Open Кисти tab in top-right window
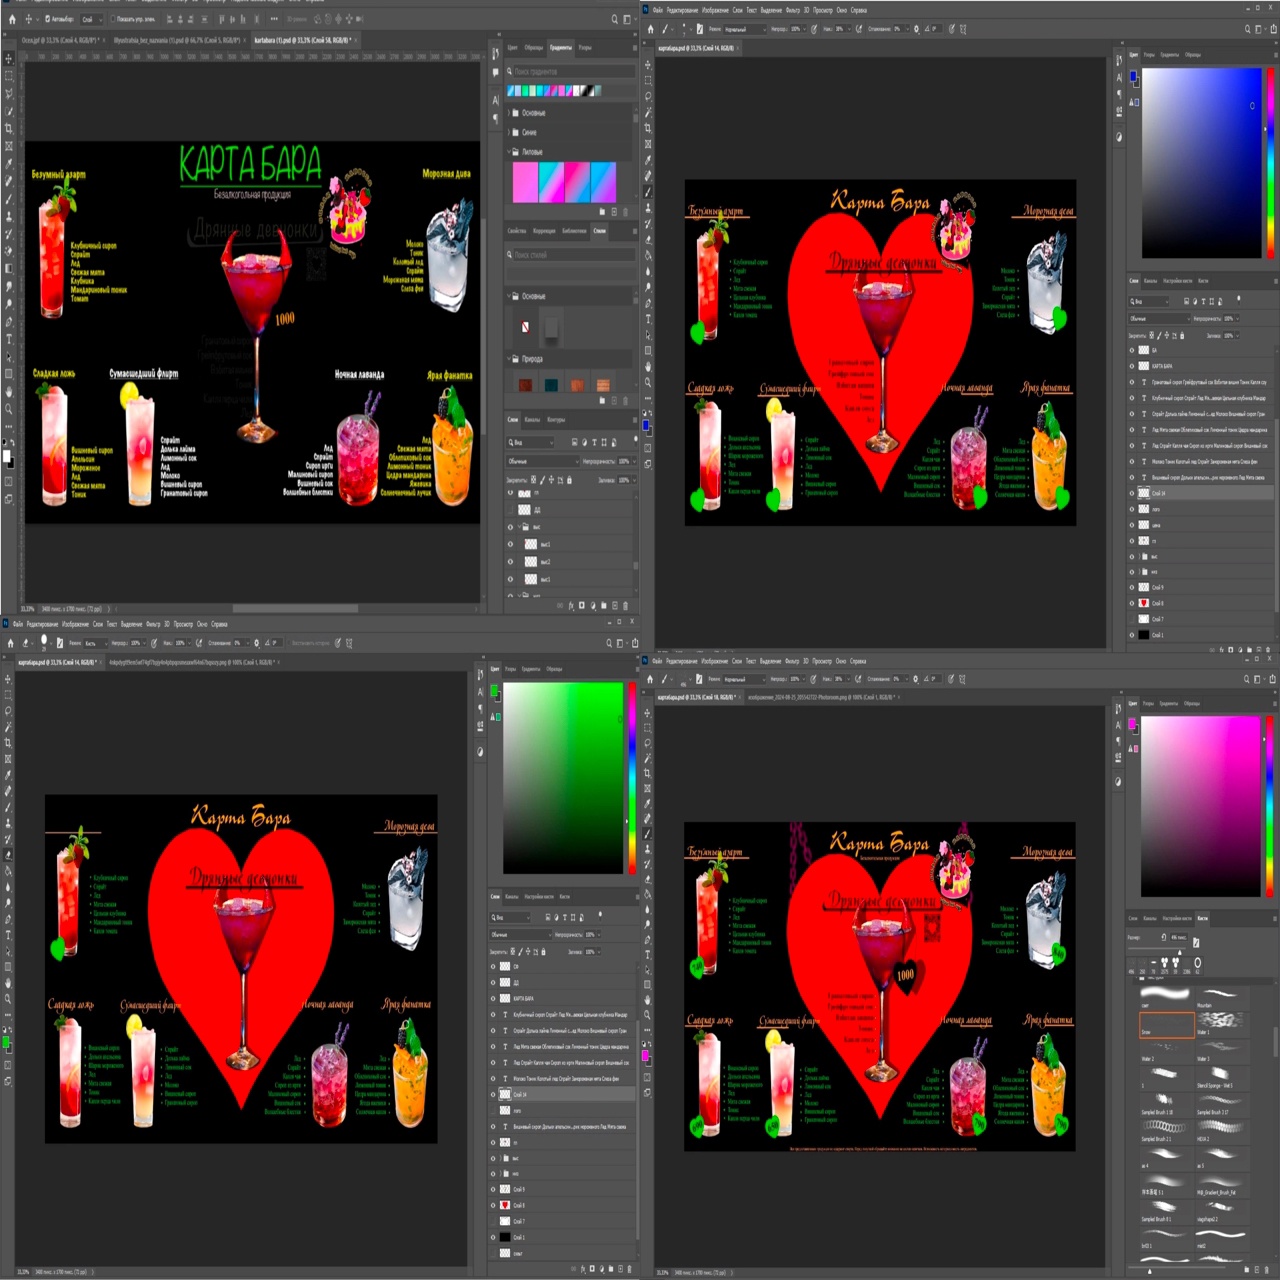Viewport: 1280px width, 1280px height. point(1203,281)
